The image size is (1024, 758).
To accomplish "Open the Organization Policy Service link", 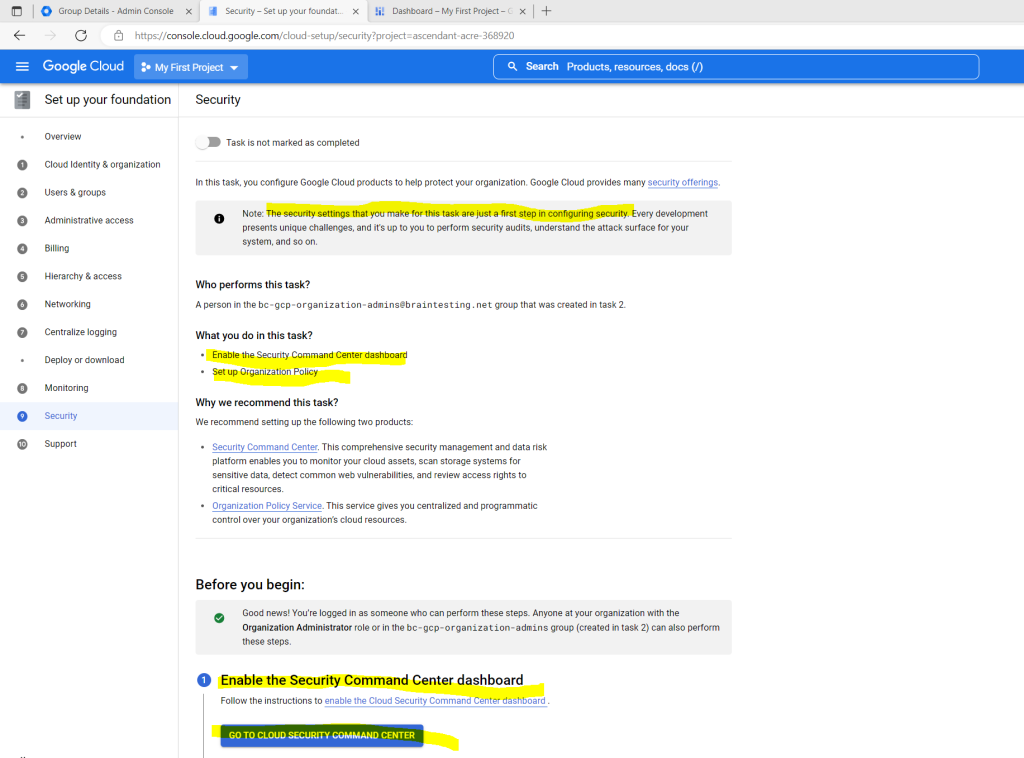I will pos(266,506).
